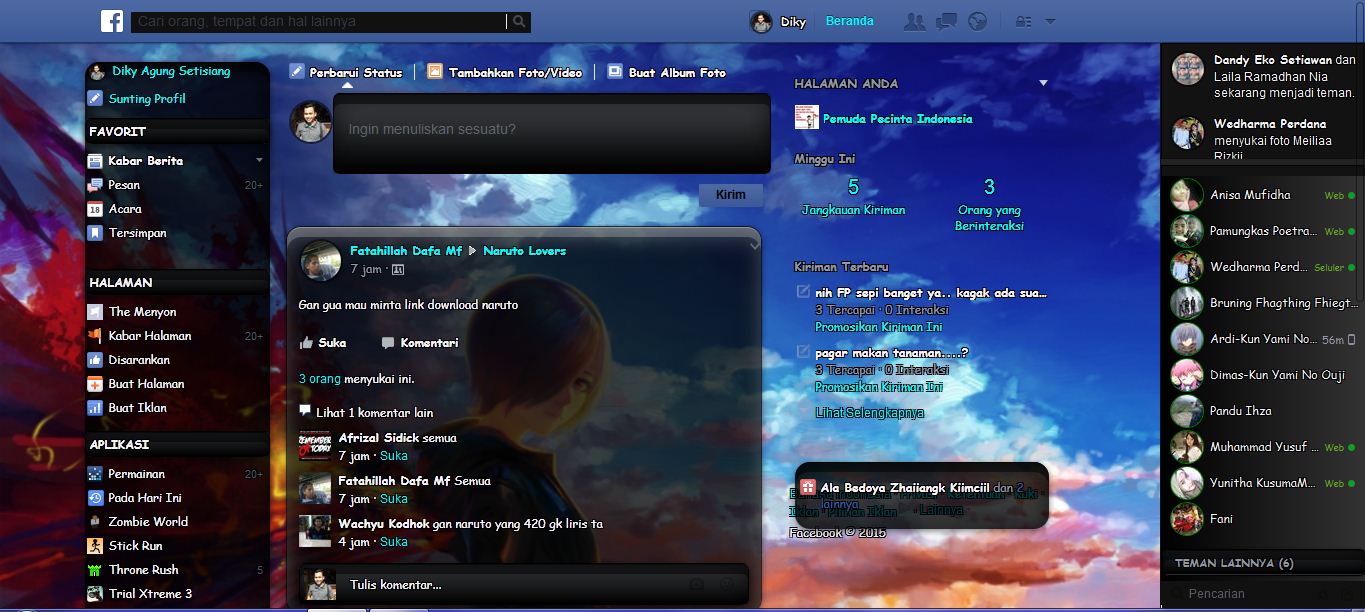Open chat with Dimas-Kun Yami No Ouji

(x=1263, y=375)
